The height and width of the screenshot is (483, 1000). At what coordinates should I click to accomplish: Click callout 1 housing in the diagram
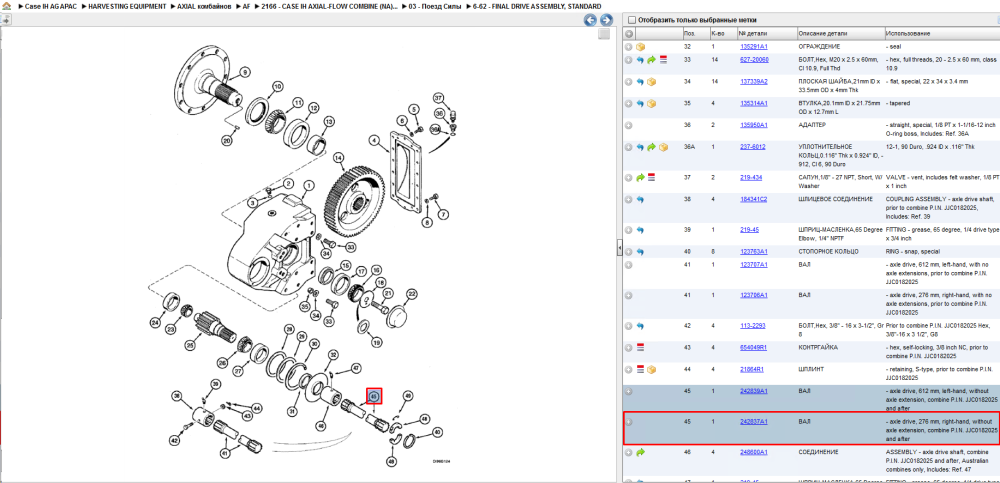pos(308,186)
